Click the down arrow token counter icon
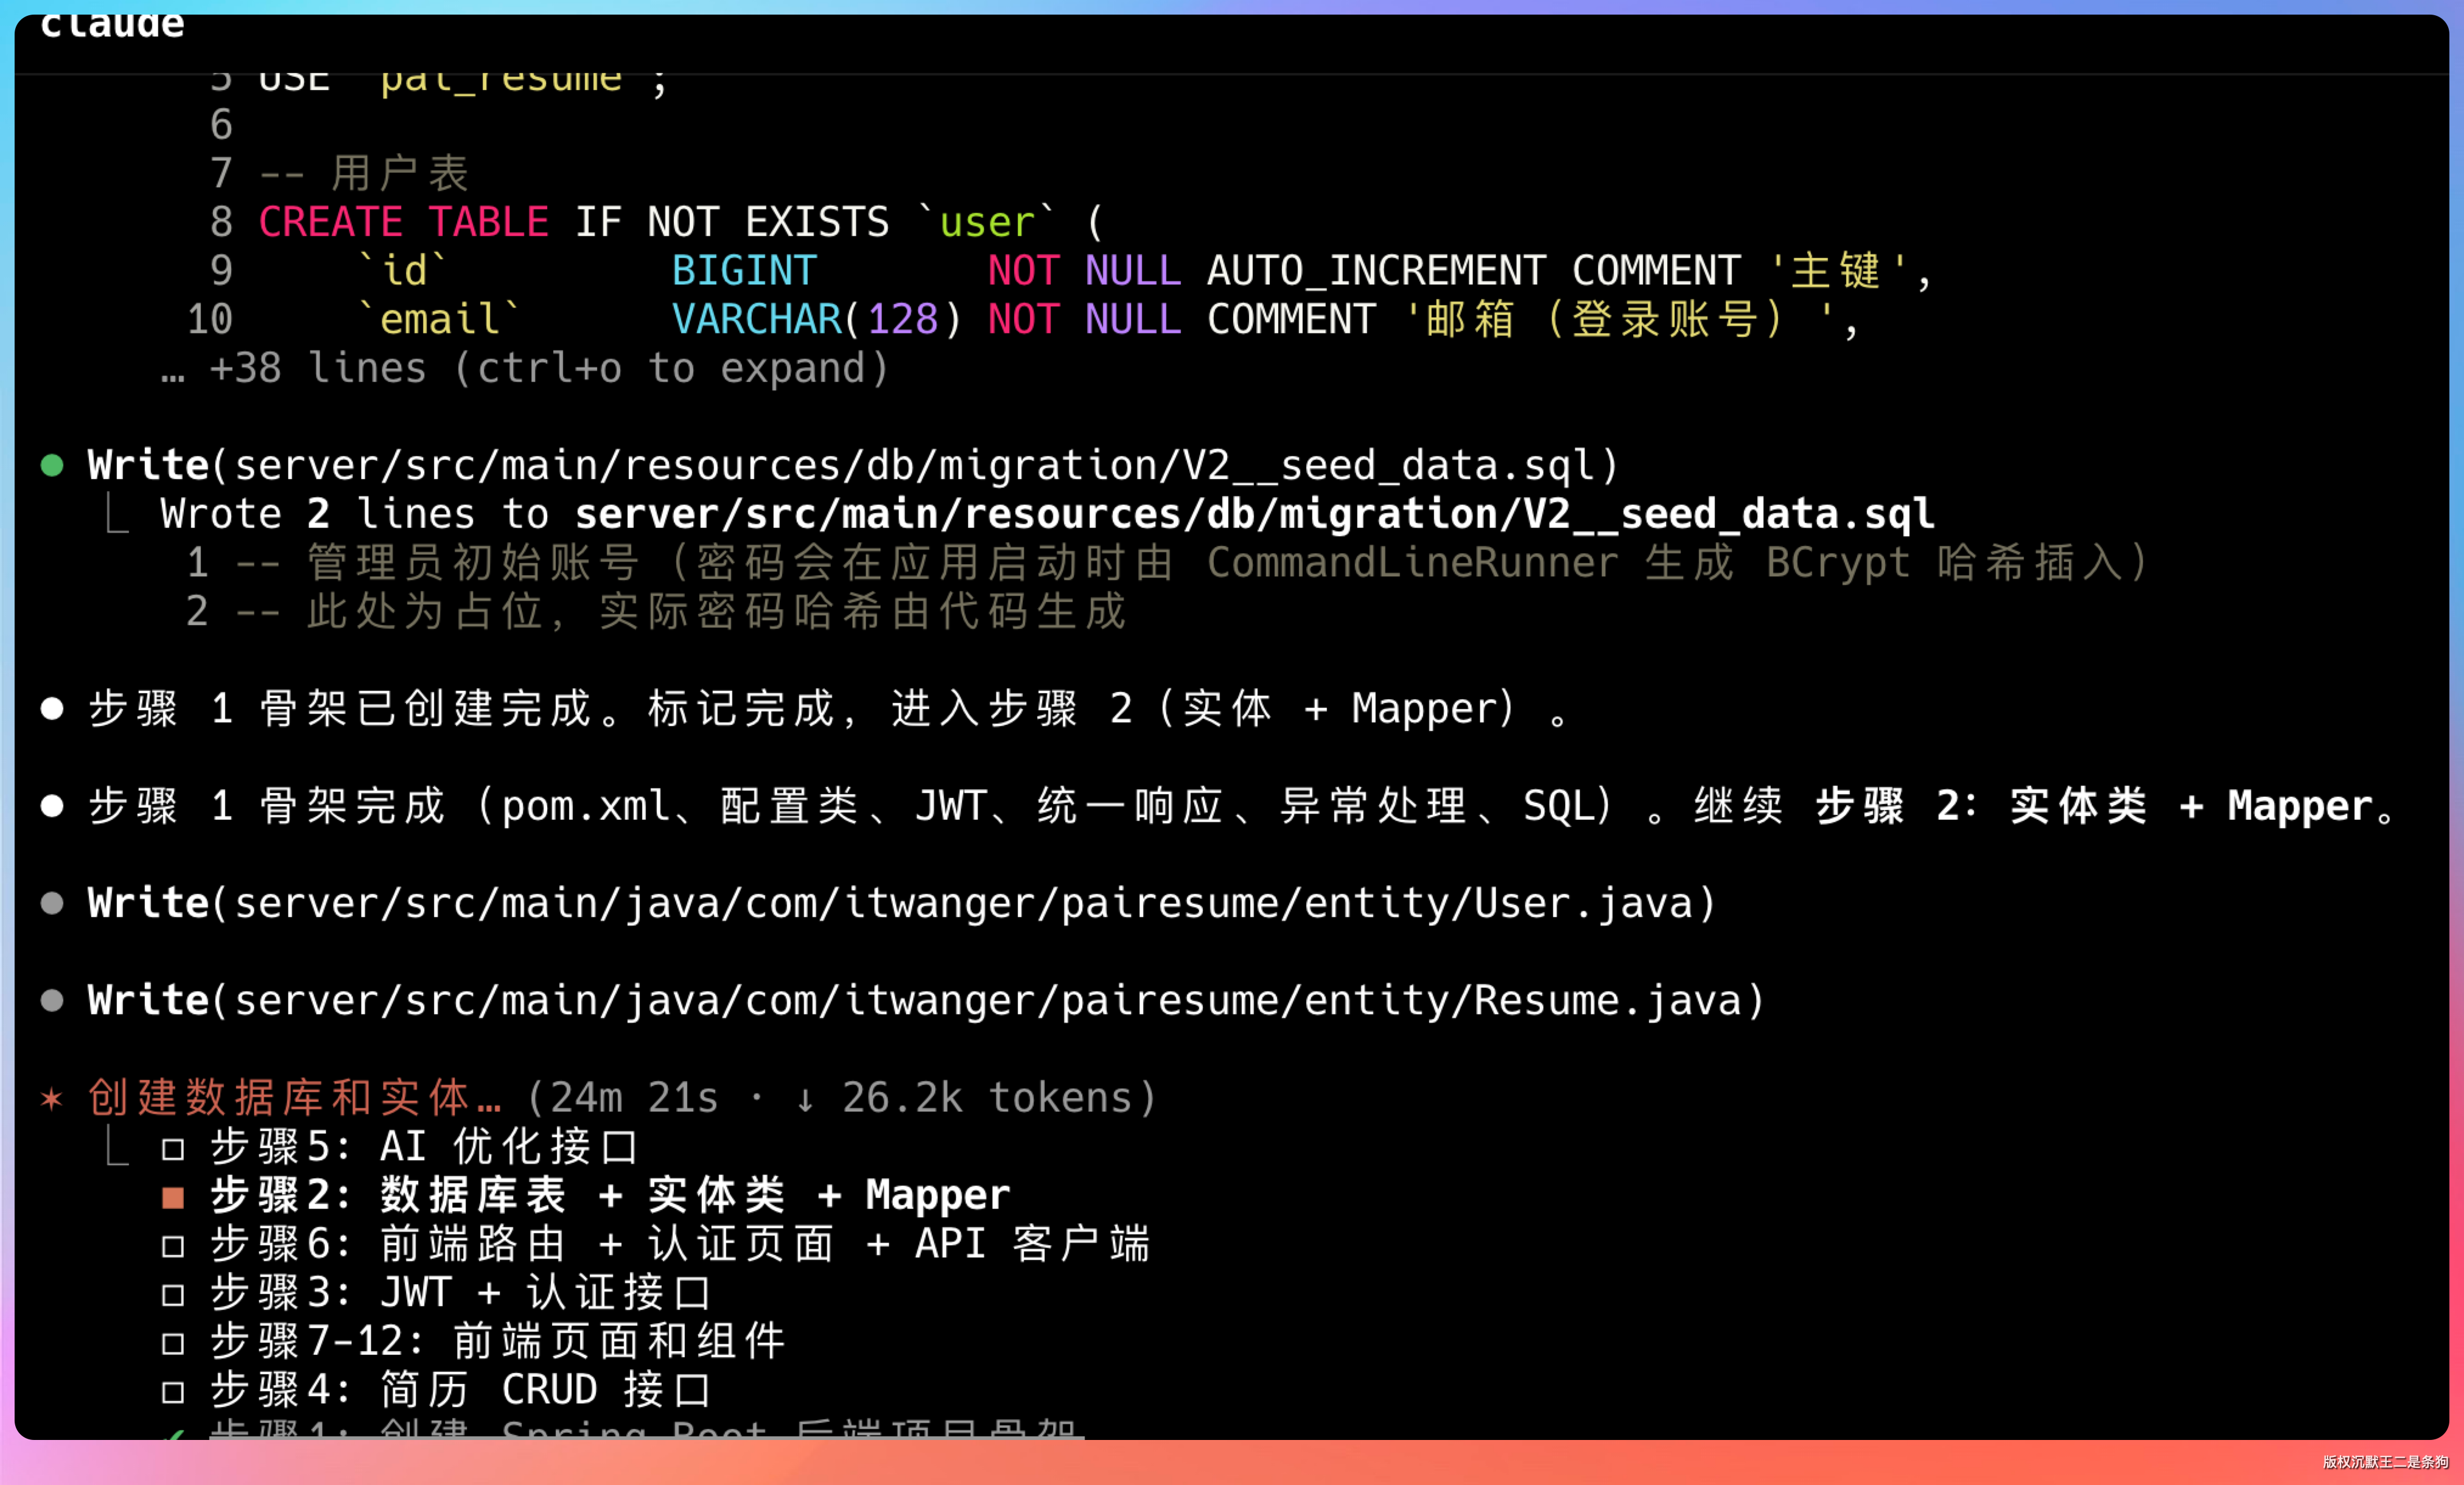The height and width of the screenshot is (1485, 2464). [x=804, y=1099]
